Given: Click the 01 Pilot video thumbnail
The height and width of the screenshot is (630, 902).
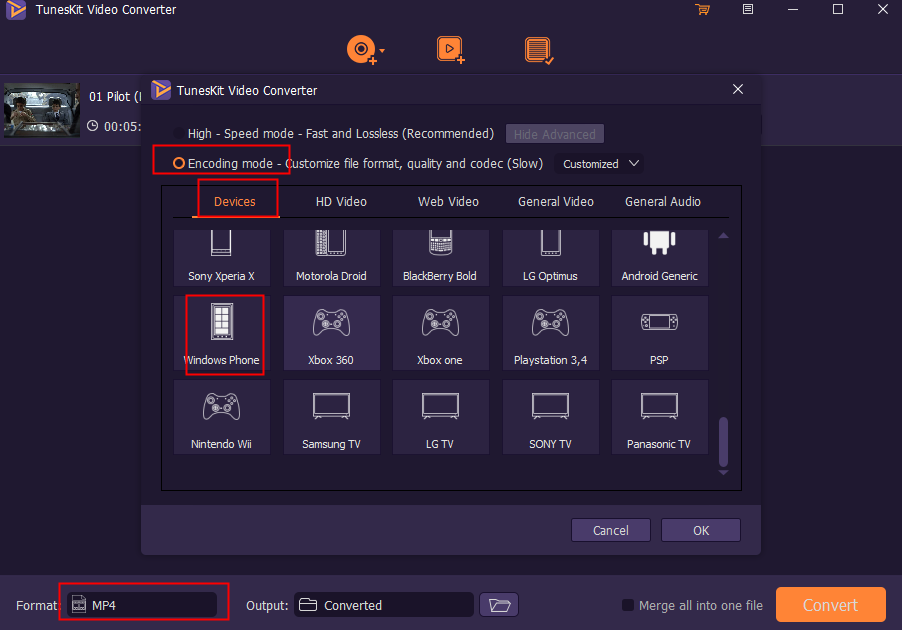Looking at the screenshot, I should 42,110.
